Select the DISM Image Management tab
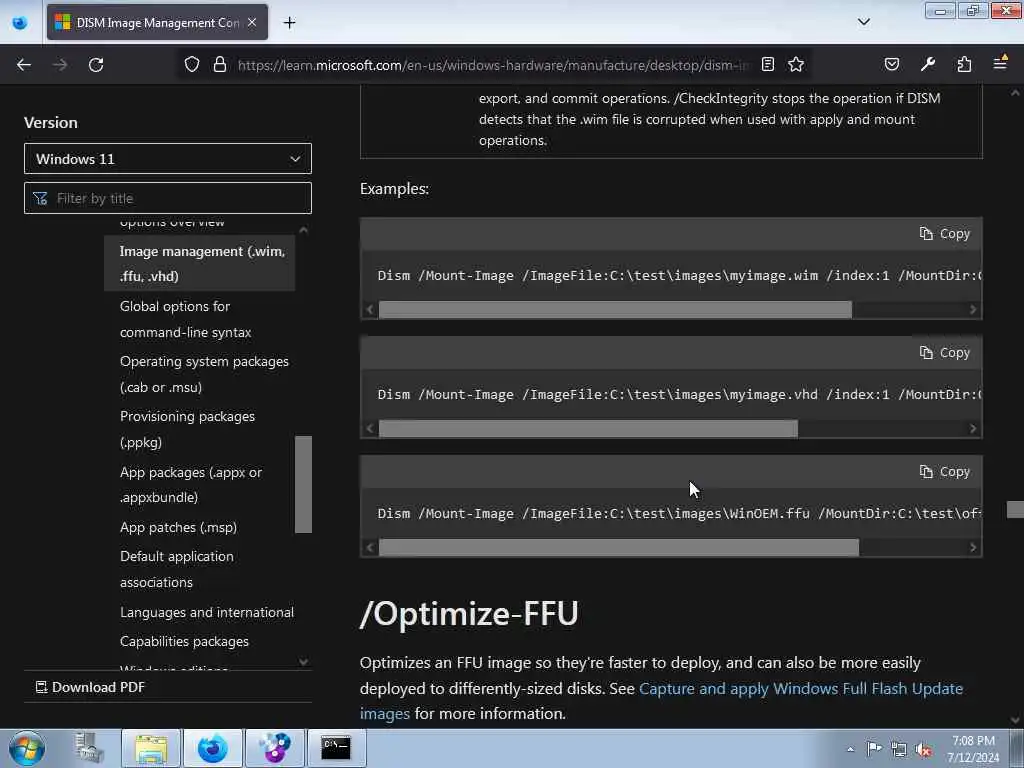The height and width of the screenshot is (768, 1024). click(157, 22)
